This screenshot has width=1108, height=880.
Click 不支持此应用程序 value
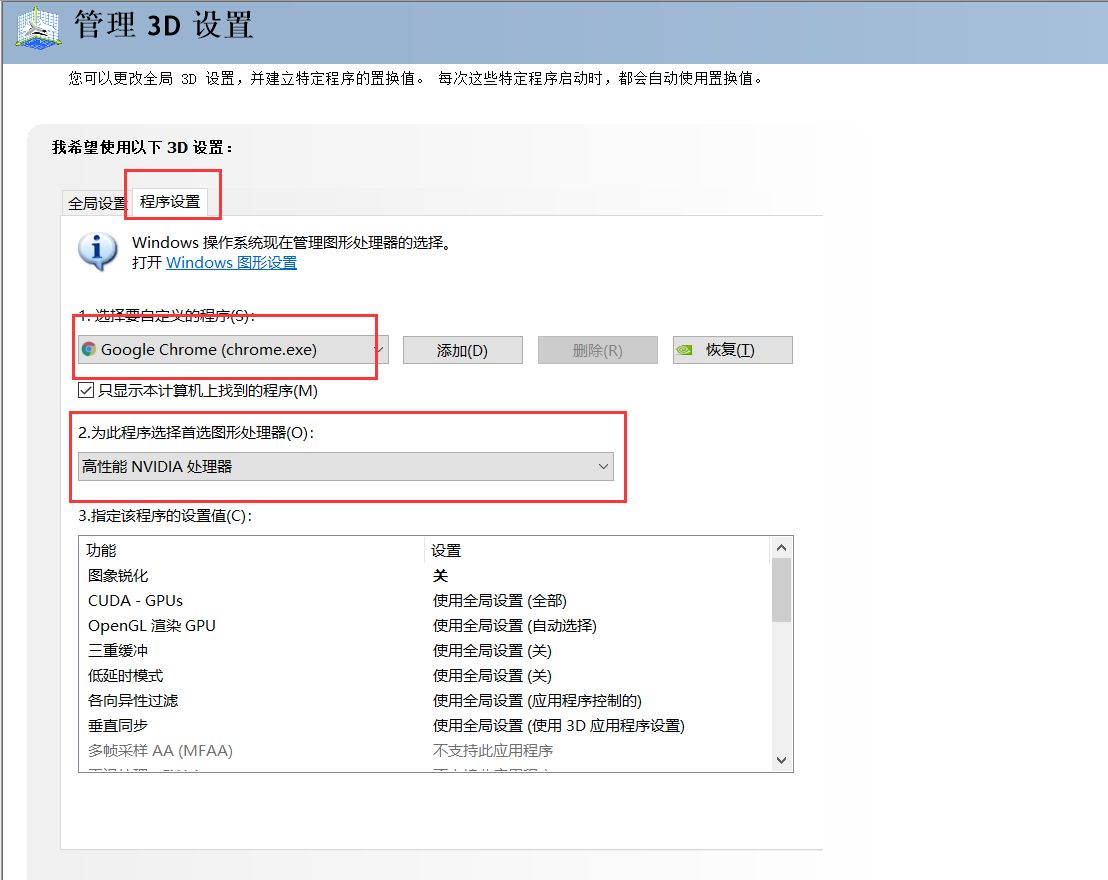click(x=493, y=751)
